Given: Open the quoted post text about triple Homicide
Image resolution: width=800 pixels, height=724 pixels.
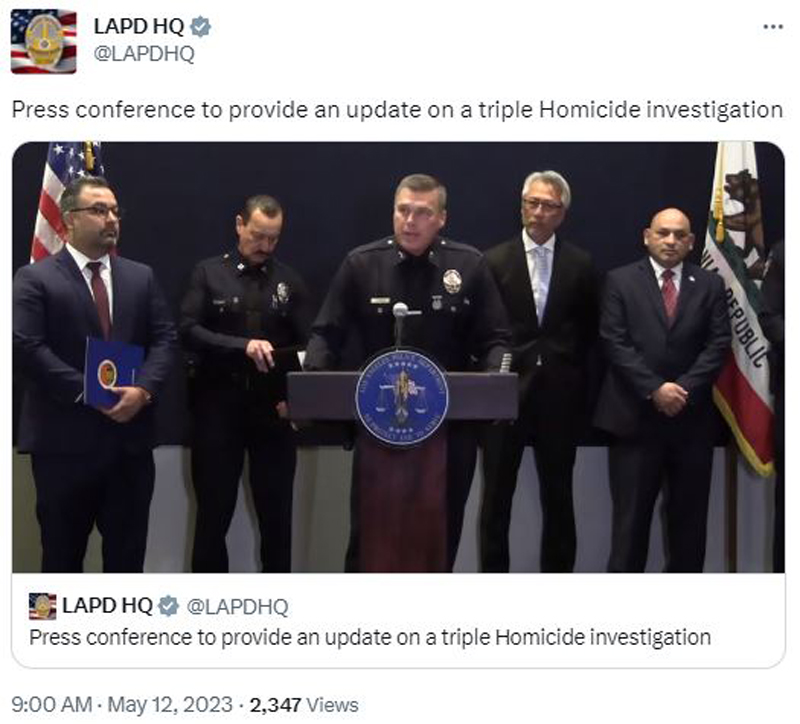Looking at the screenshot, I should [370, 638].
